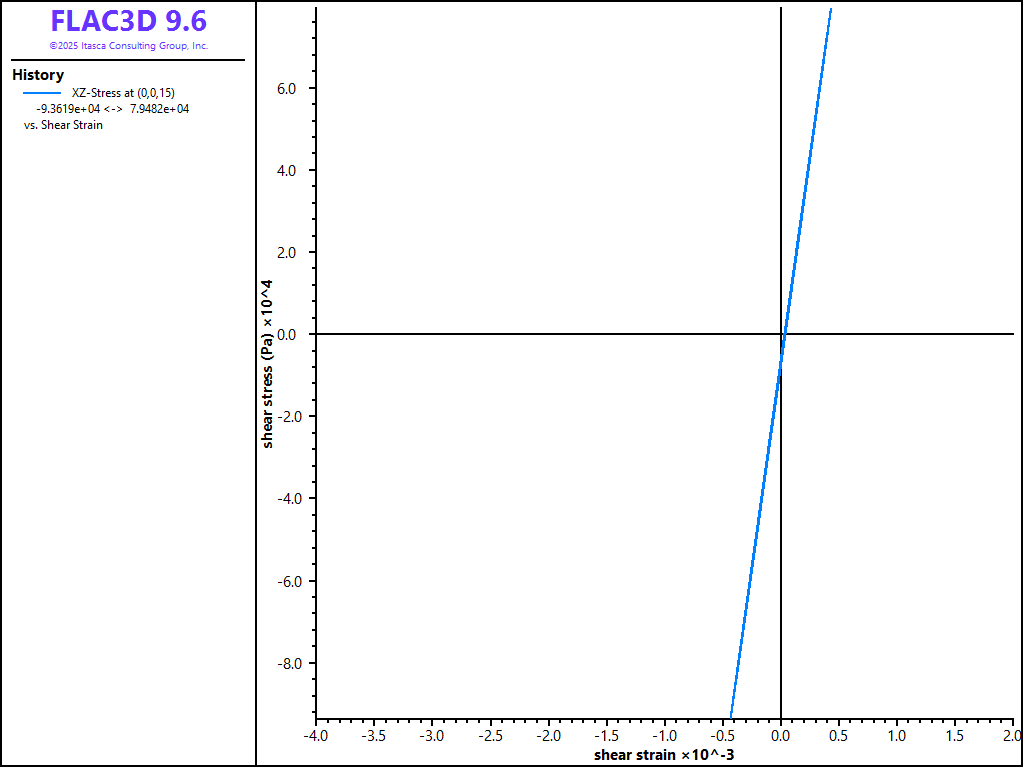This screenshot has height=768, width=1024.
Task: Select the 6.0 tick label on the y-axis
Action: click(x=287, y=88)
